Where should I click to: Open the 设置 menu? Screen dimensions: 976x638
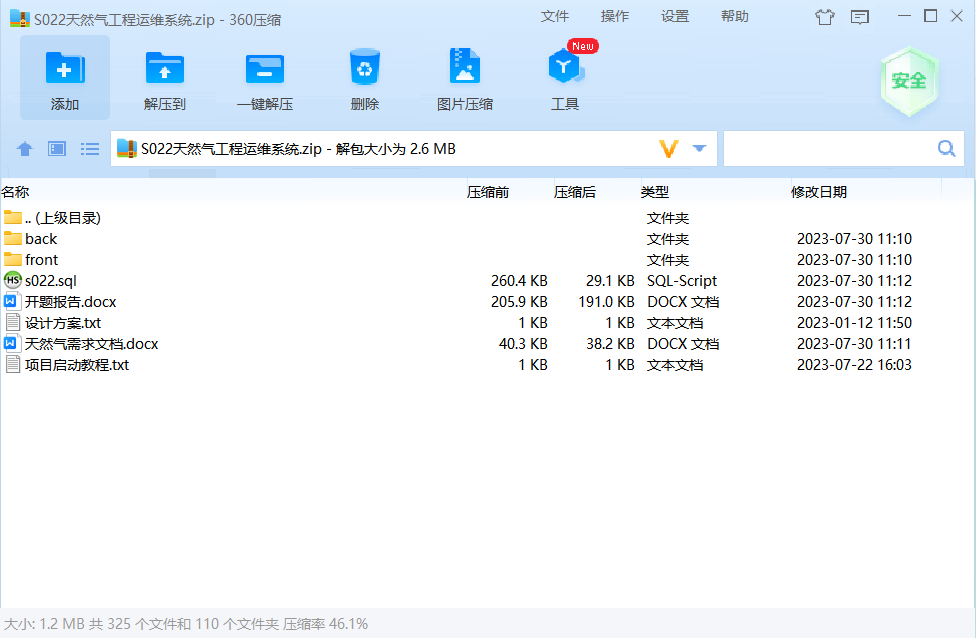(x=675, y=17)
